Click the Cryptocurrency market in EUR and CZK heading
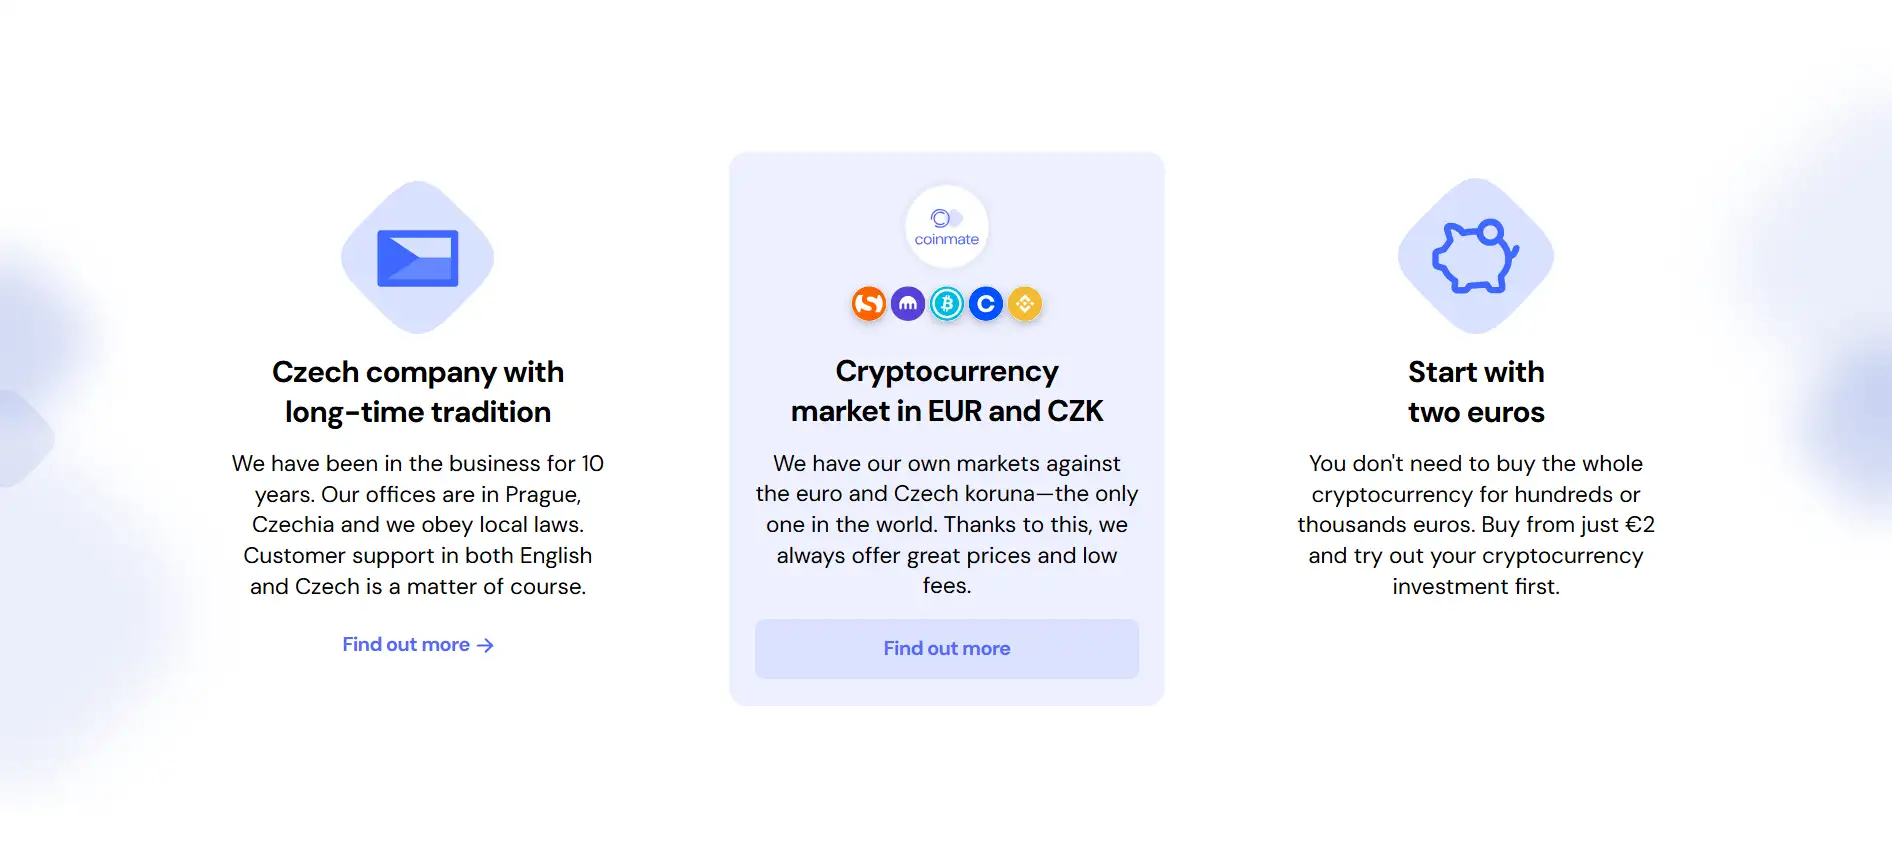Viewport: 1892px width, 865px height. [946, 391]
